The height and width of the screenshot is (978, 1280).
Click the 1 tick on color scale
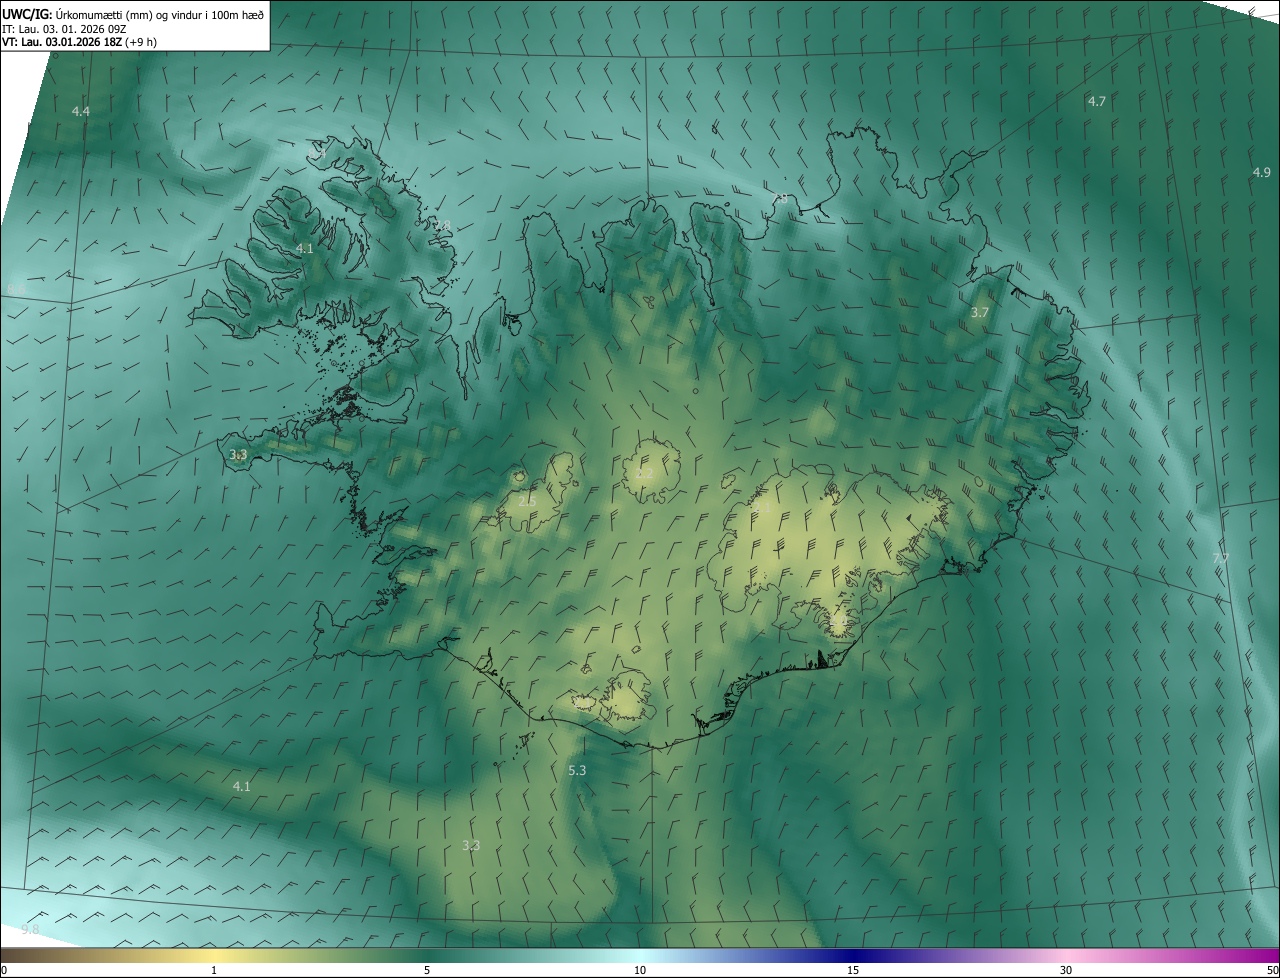coord(214,970)
